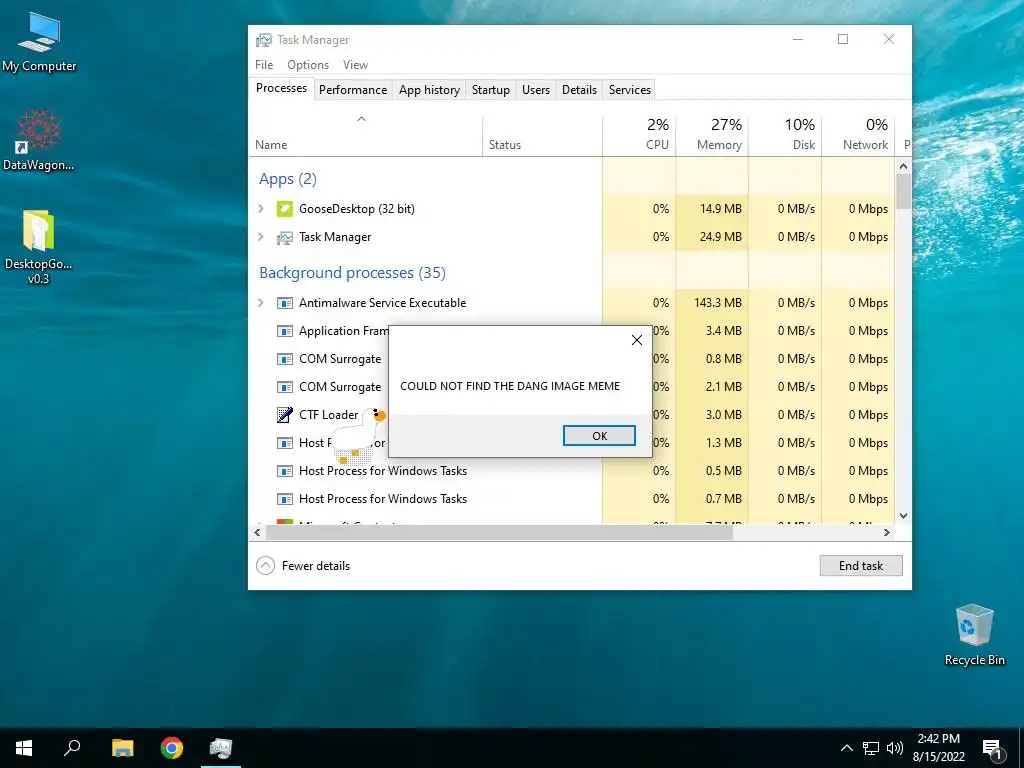Viewport: 1024px width, 768px height.
Task: Sort by CPU usage column
Action: pyautogui.click(x=639, y=136)
